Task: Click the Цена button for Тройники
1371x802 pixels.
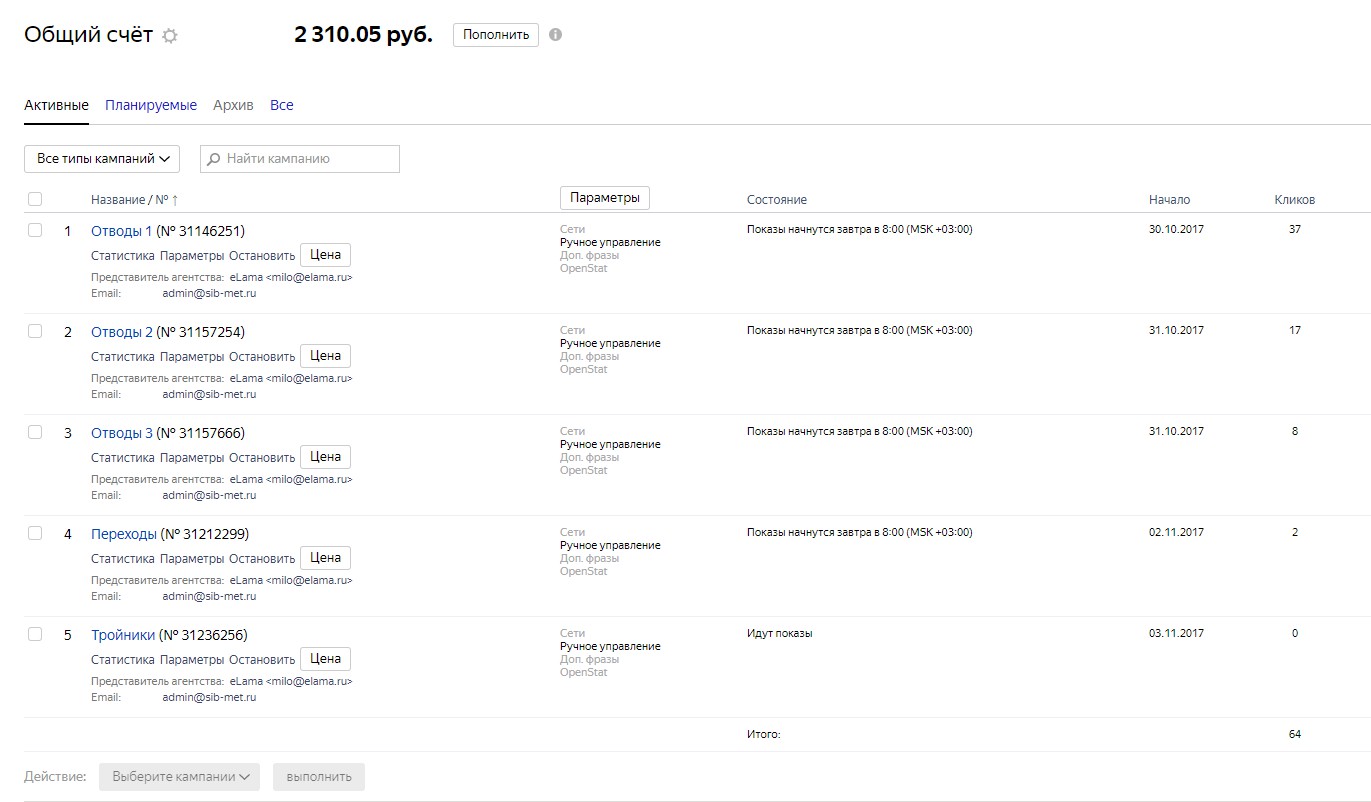Action: pos(326,659)
